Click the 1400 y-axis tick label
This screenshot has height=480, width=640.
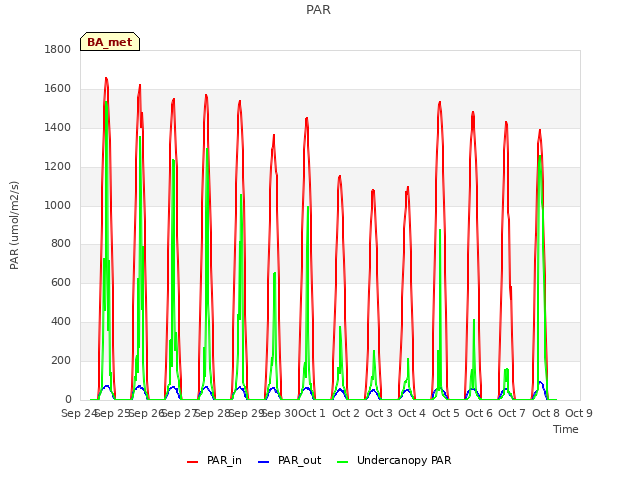58,128
